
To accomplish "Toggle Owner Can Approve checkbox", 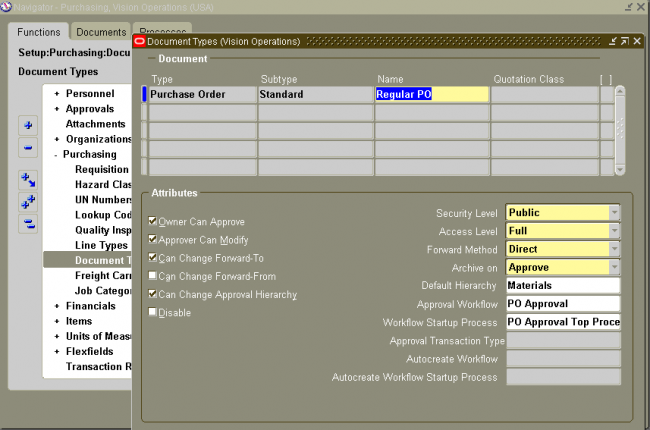I will coord(153,221).
